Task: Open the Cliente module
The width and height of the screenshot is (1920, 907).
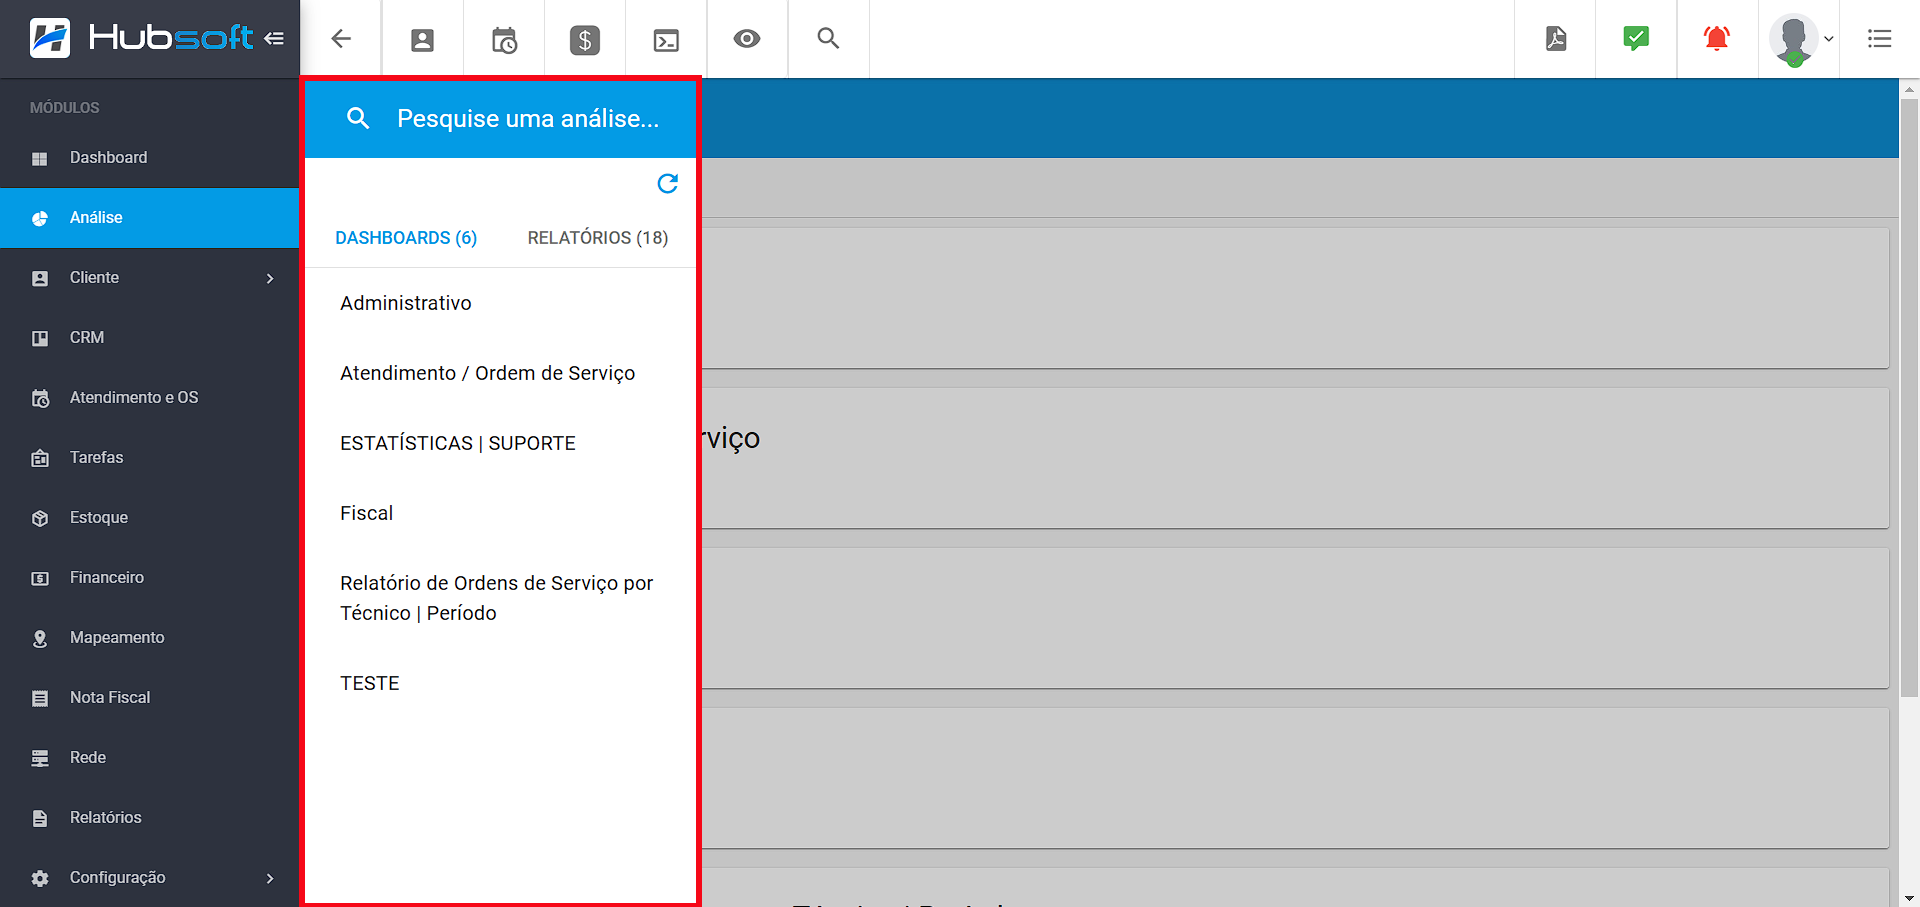Action: (x=150, y=278)
